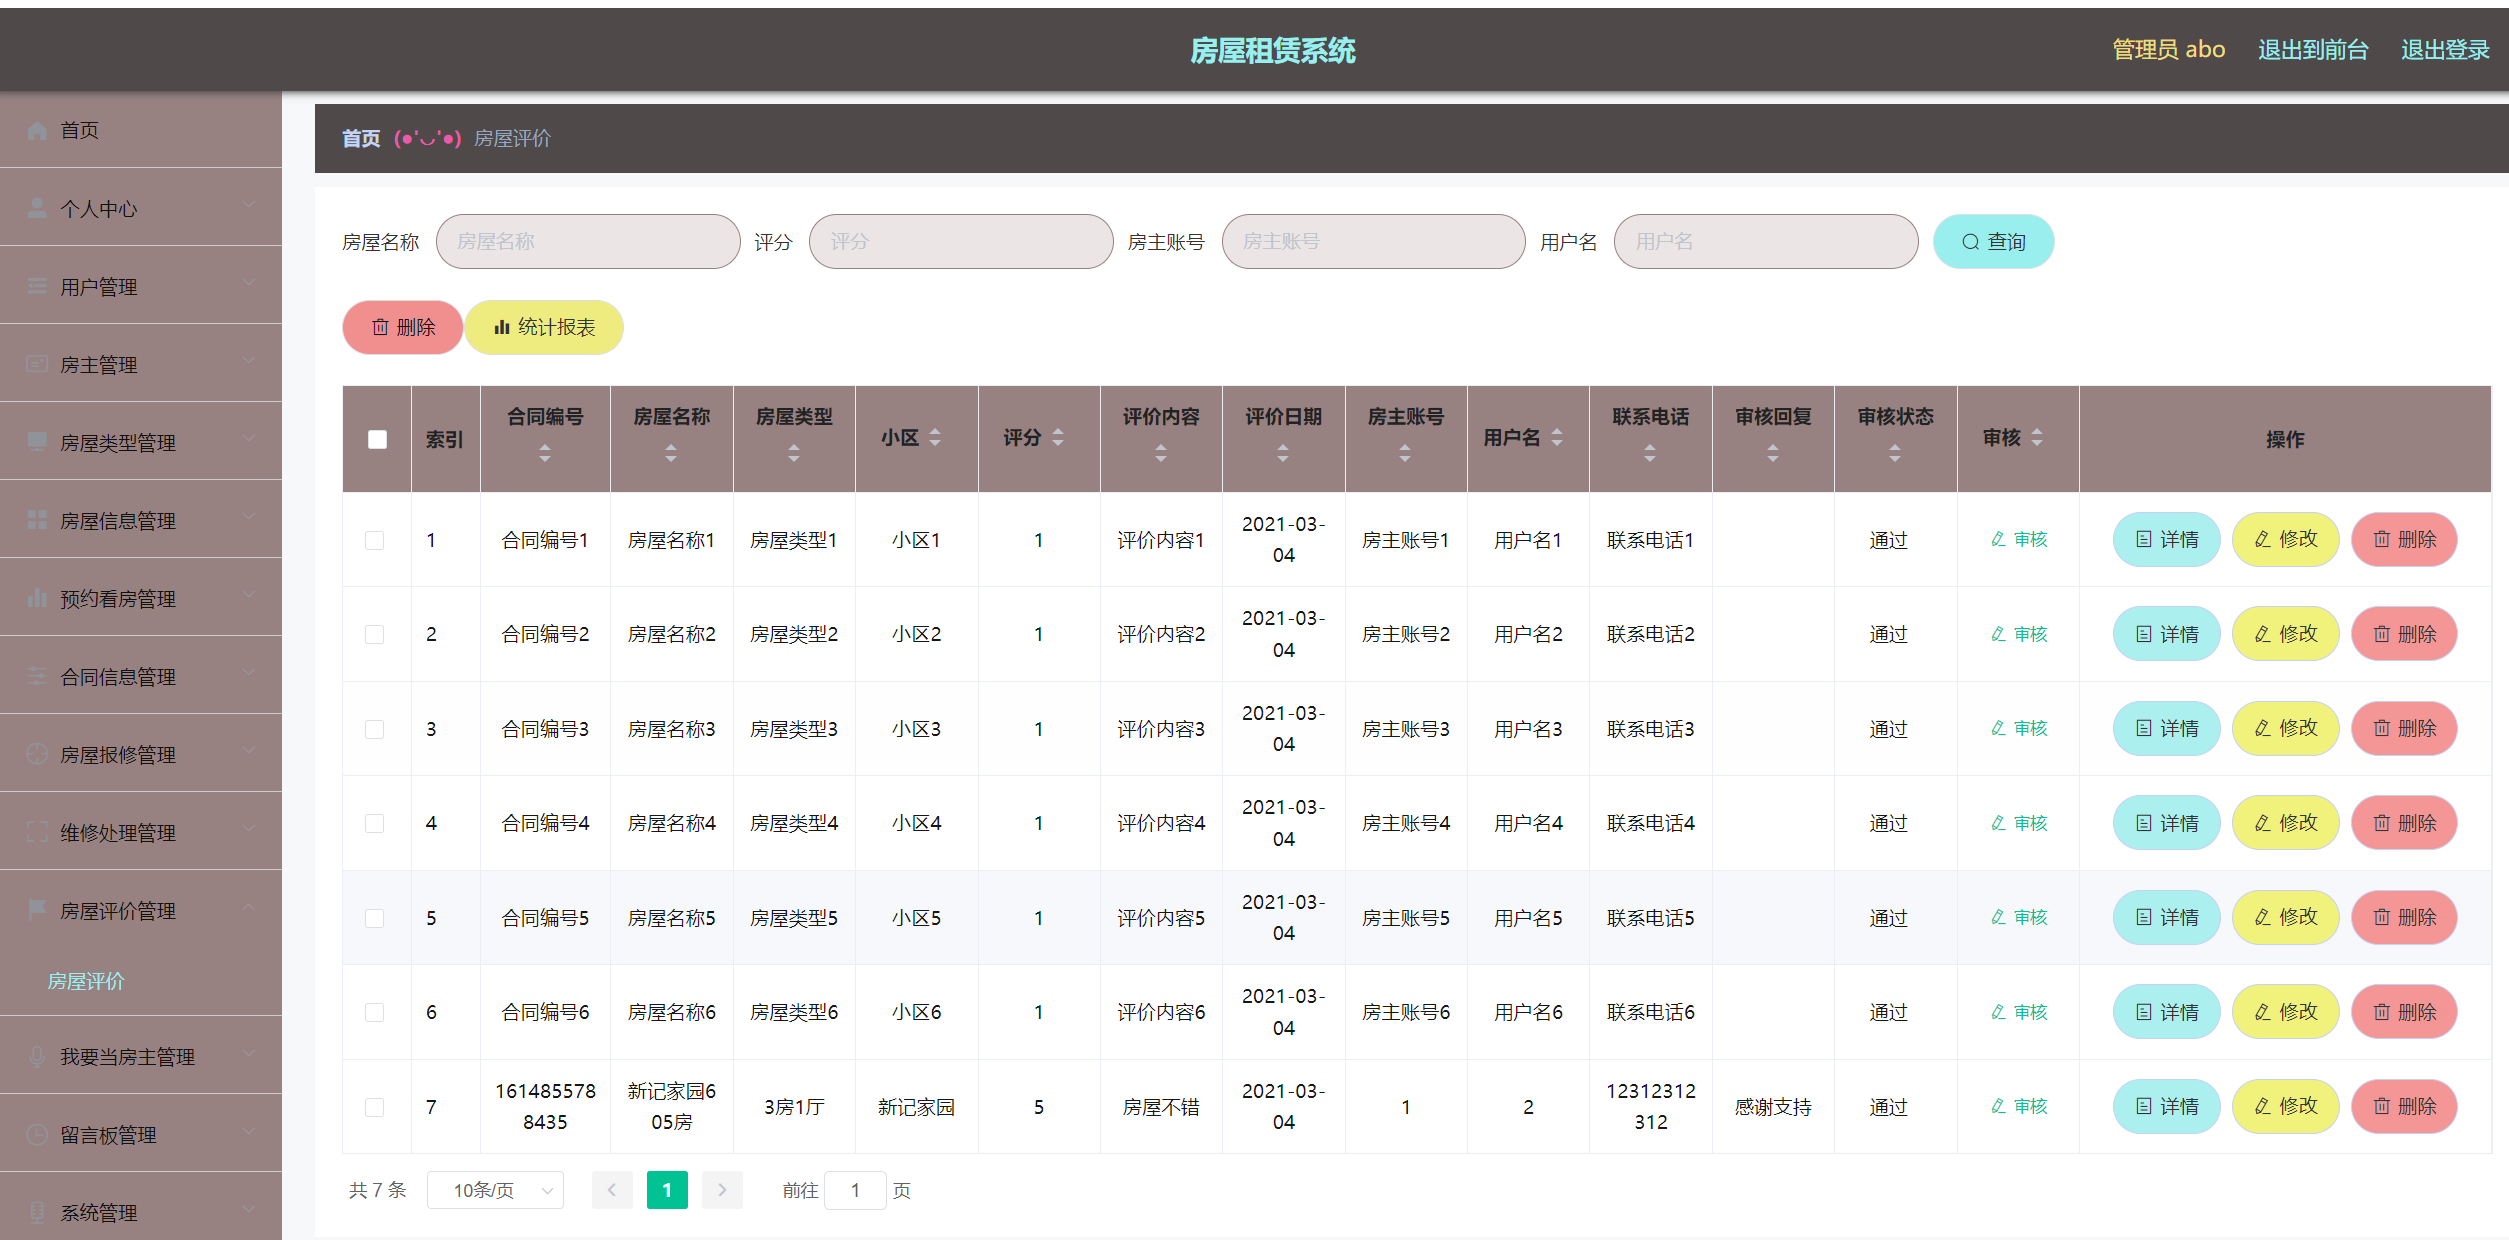Click the user icon beside 个人中心
2509x1240 pixels.
37,208
